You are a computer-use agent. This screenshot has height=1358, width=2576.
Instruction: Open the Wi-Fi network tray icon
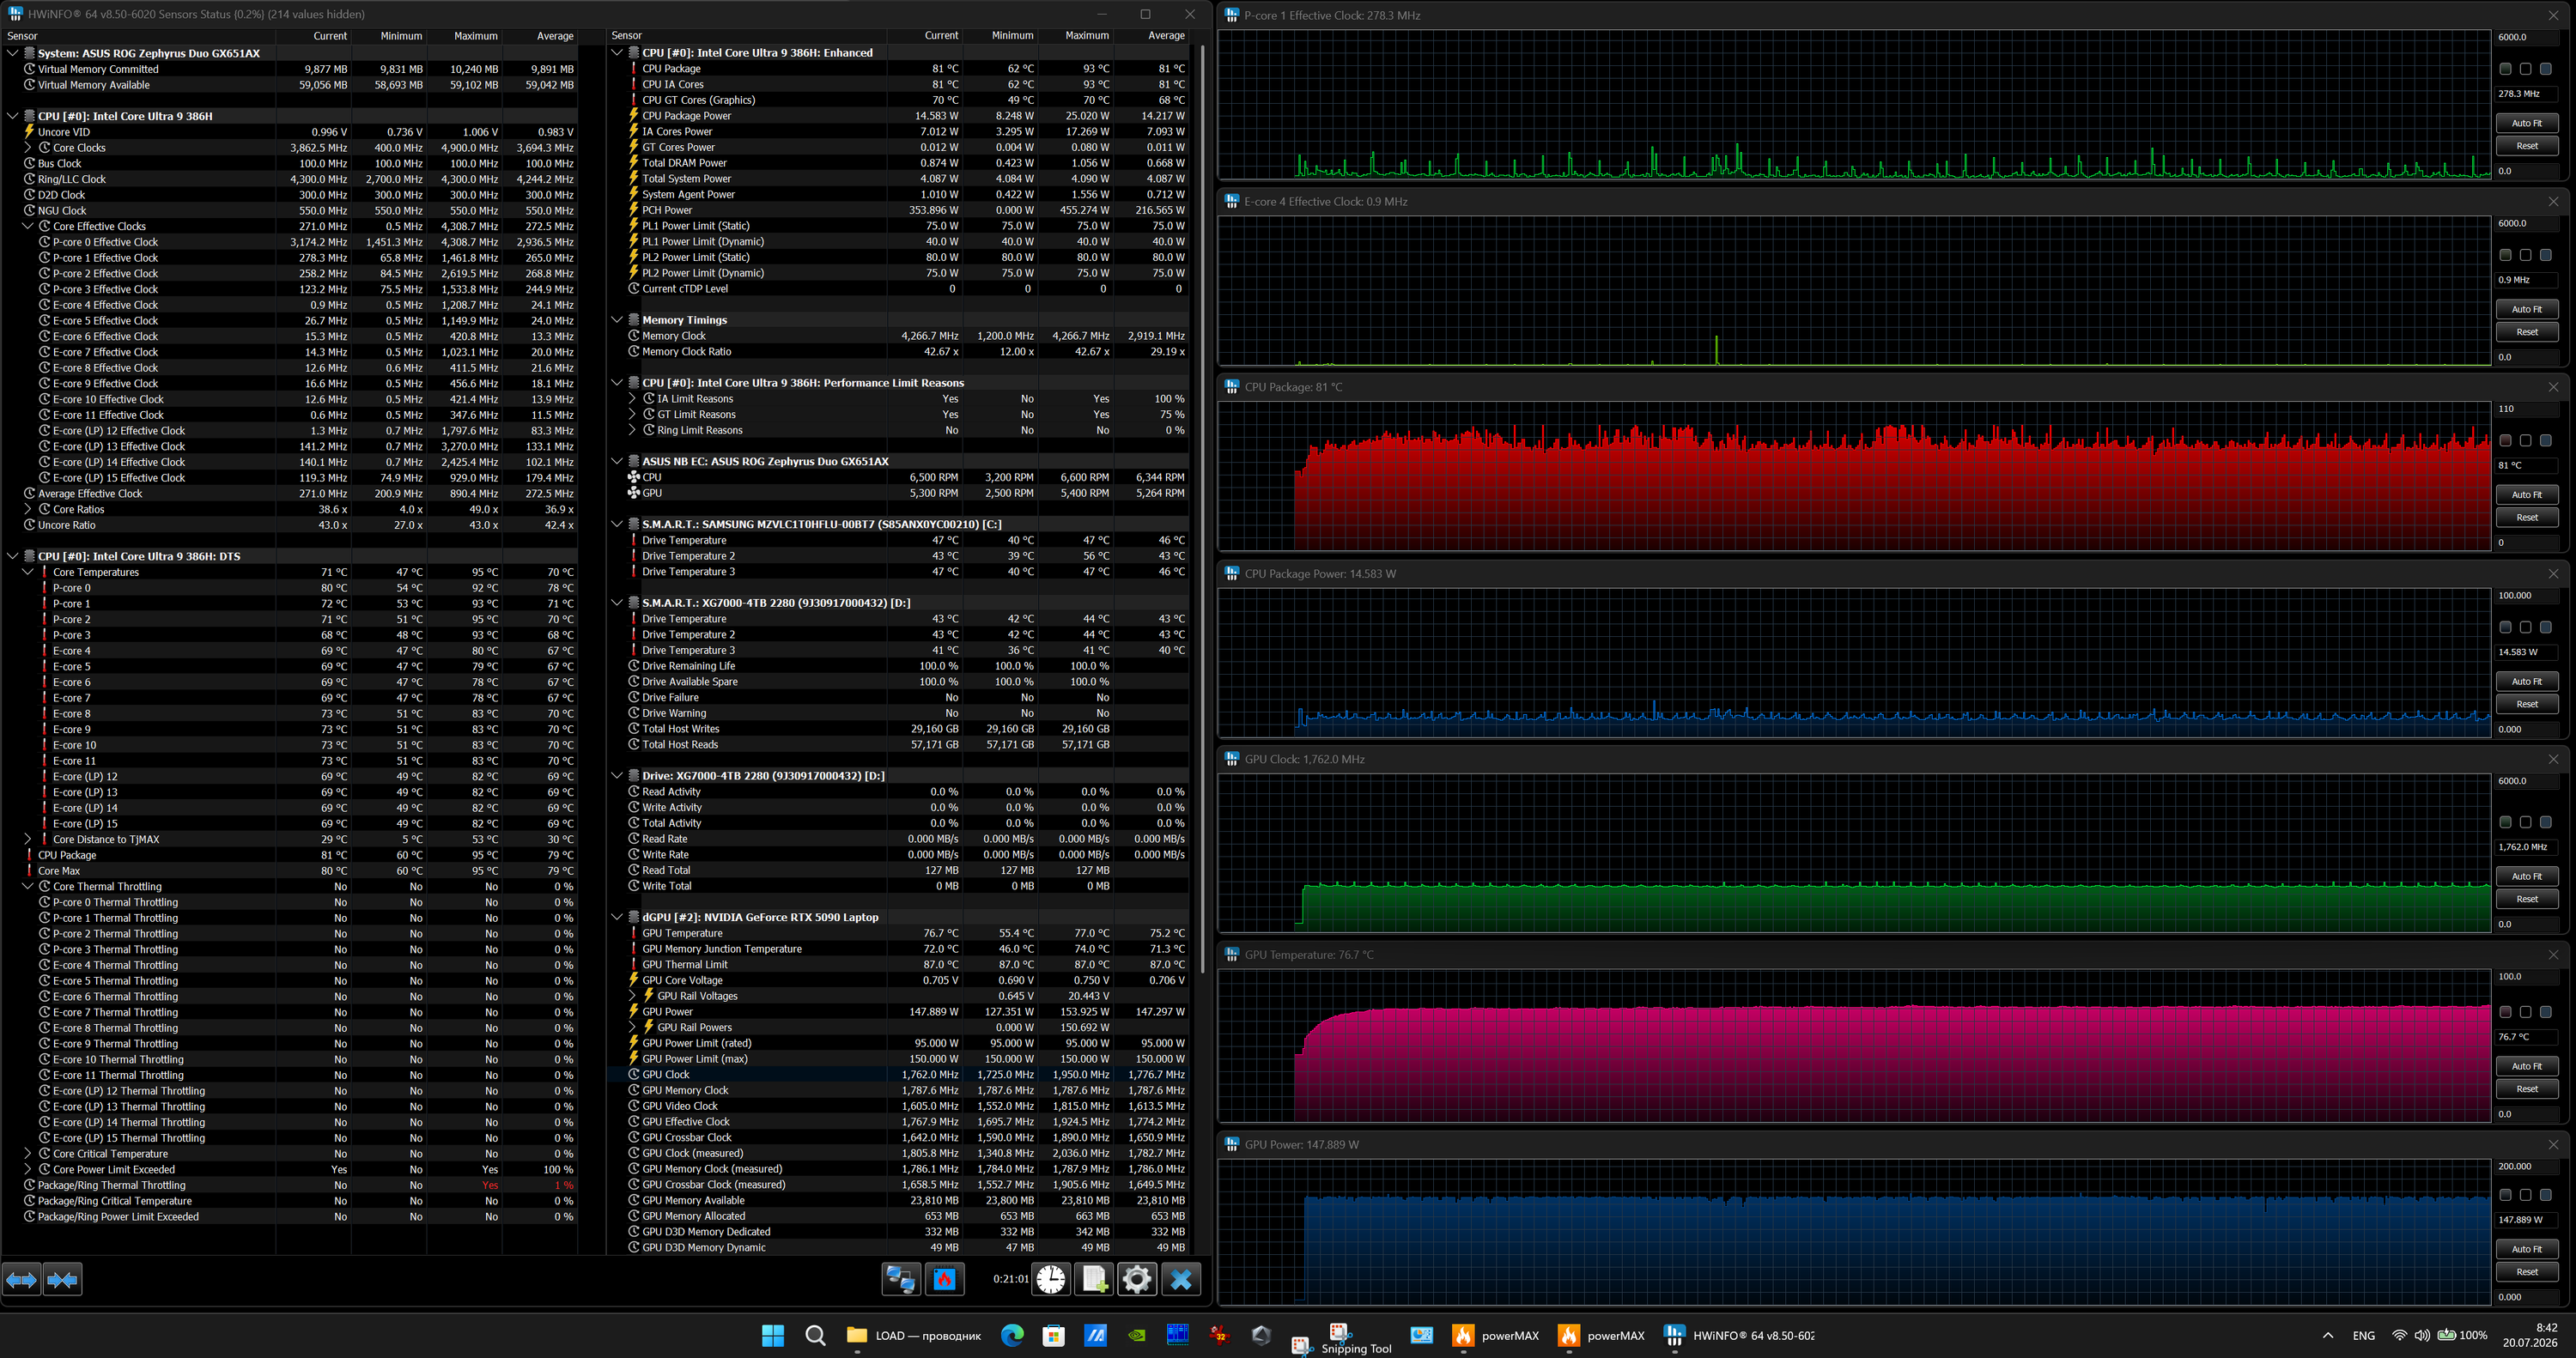[2399, 1335]
